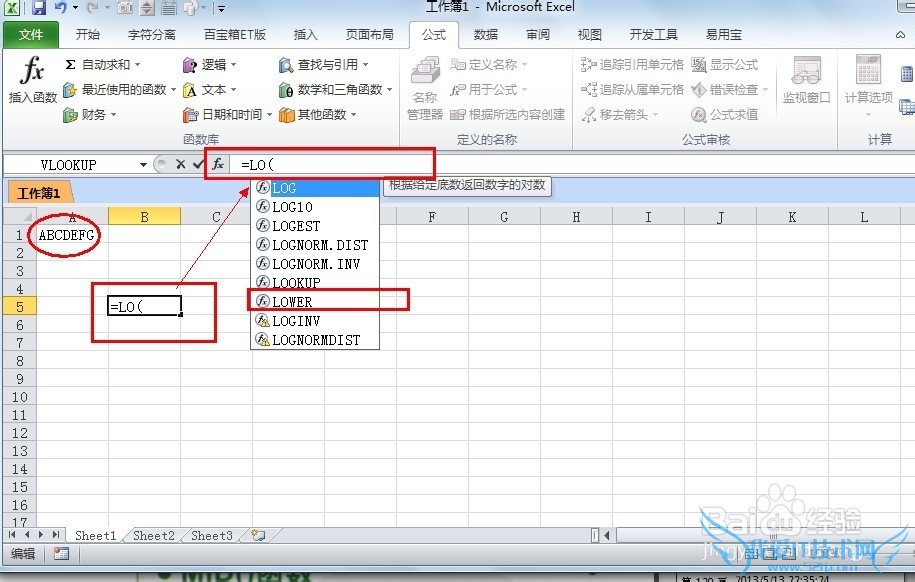Insert a new worksheet via tab icon
The height and width of the screenshot is (582, 915).
(258, 535)
